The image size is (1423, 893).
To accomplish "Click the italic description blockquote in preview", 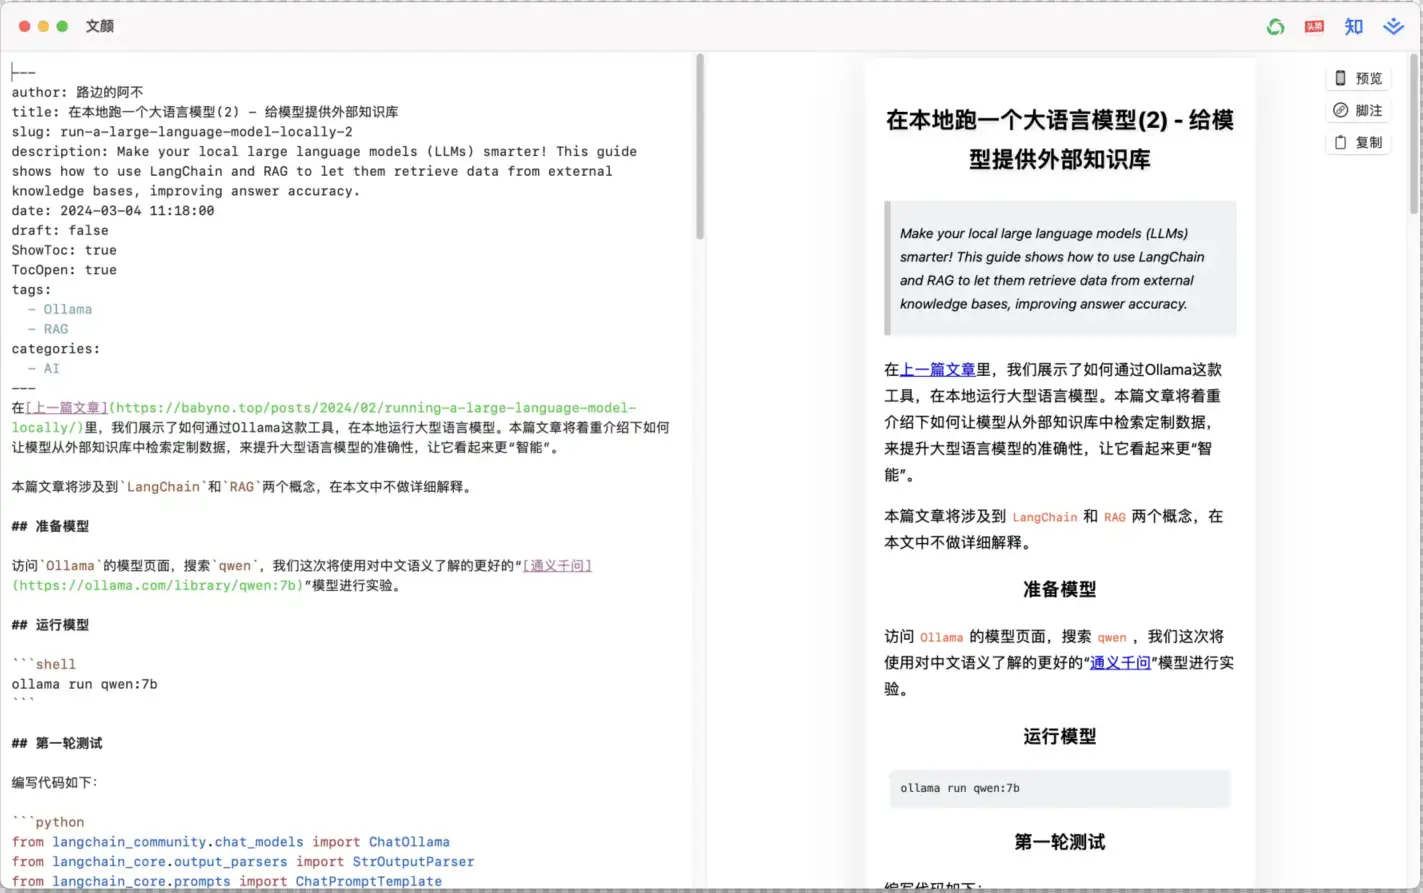I will [1060, 268].
